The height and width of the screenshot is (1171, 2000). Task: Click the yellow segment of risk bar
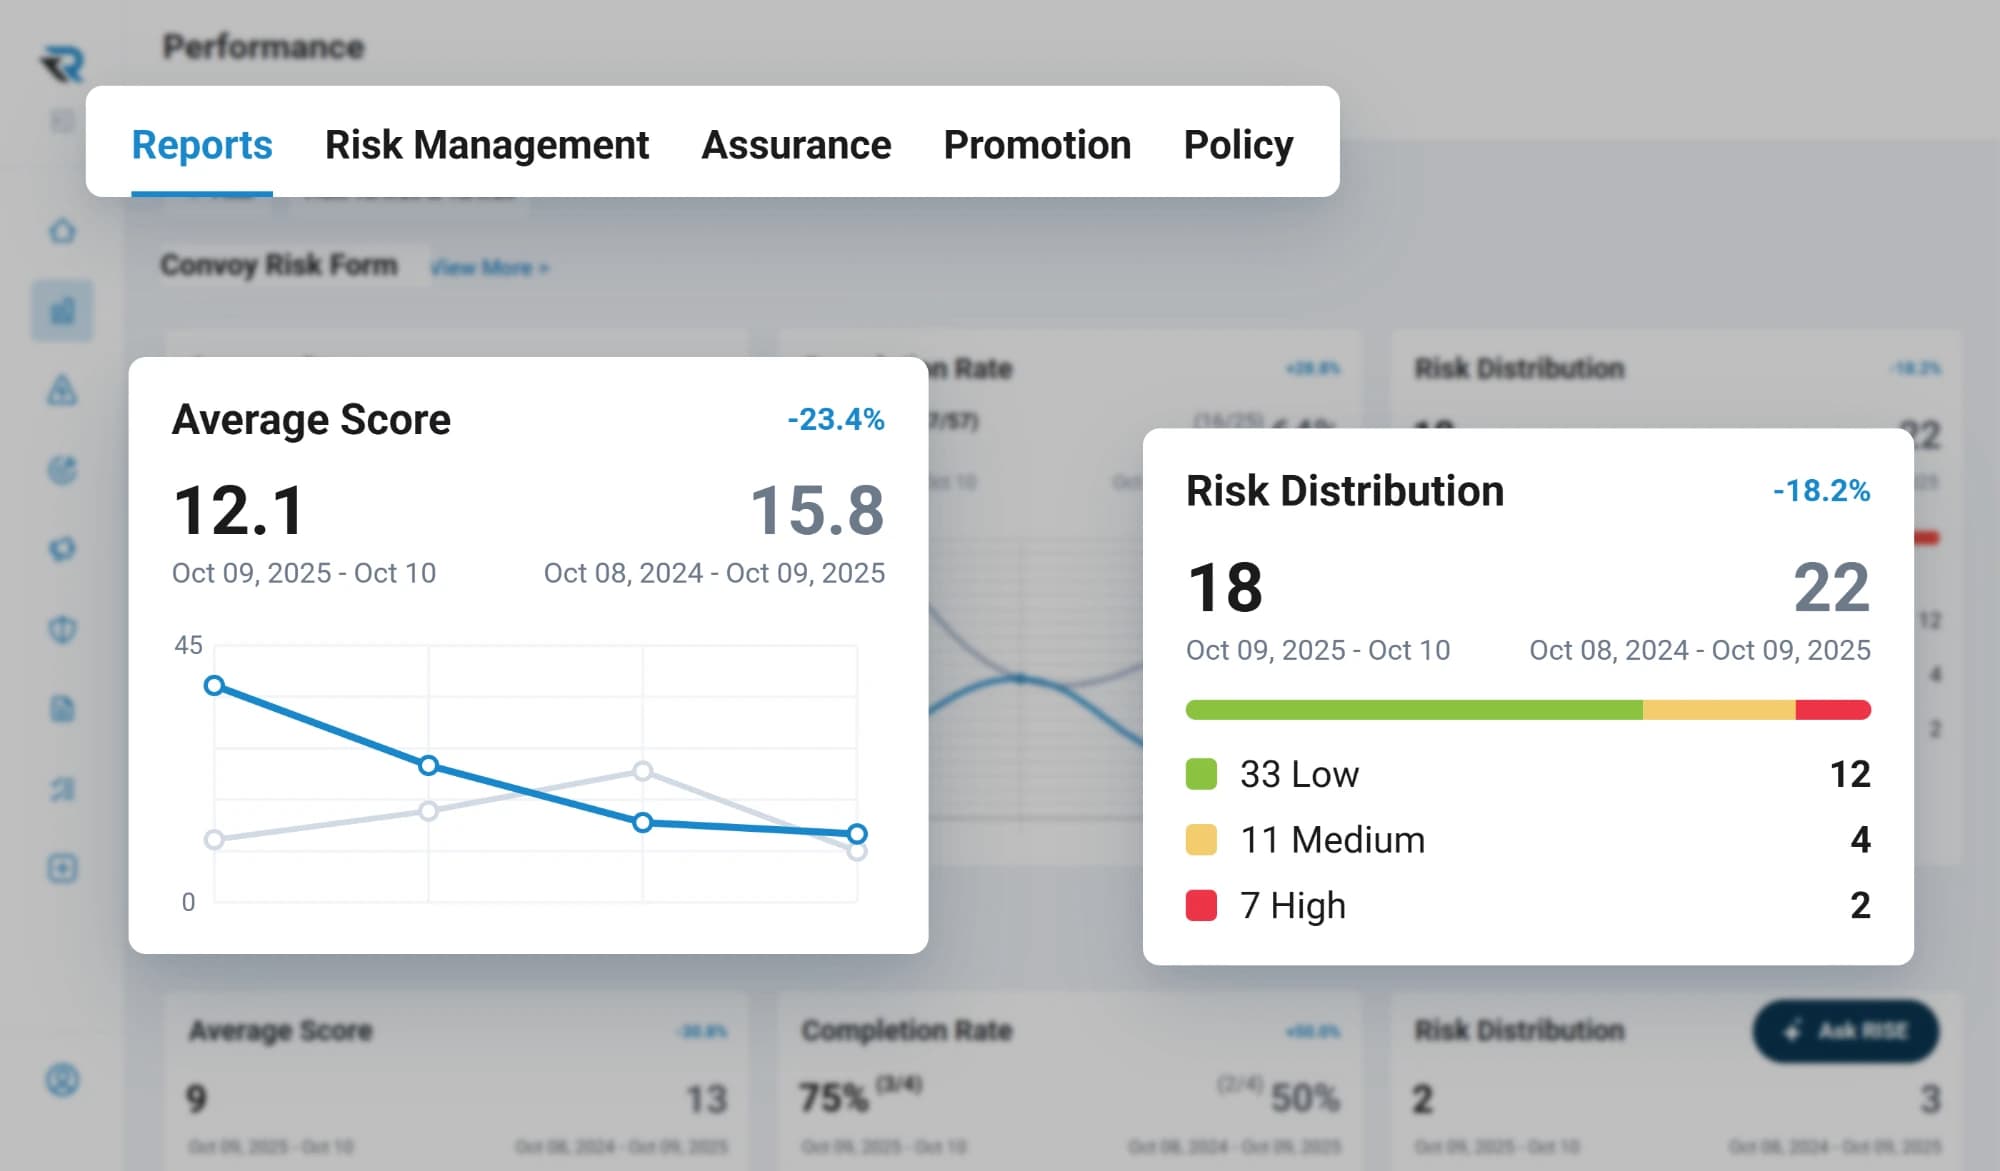pyautogui.click(x=1719, y=710)
